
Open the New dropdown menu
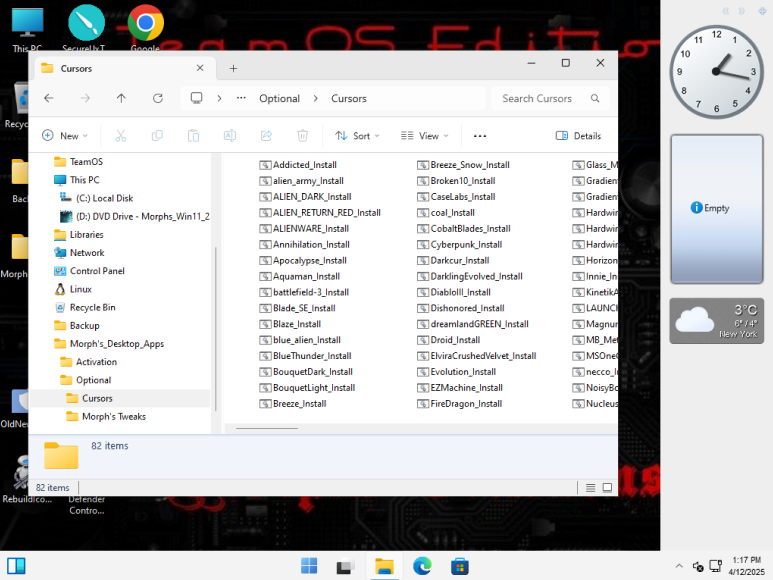(65, 136)
